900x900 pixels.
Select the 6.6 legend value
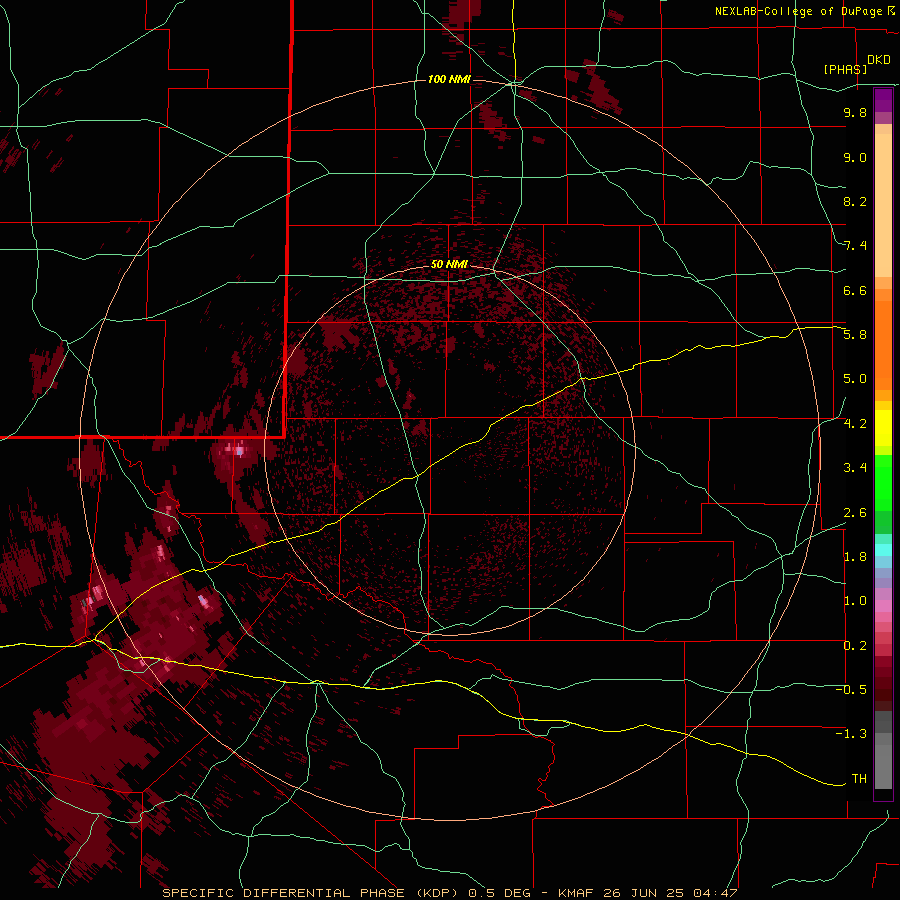click(x=855, y=290)
